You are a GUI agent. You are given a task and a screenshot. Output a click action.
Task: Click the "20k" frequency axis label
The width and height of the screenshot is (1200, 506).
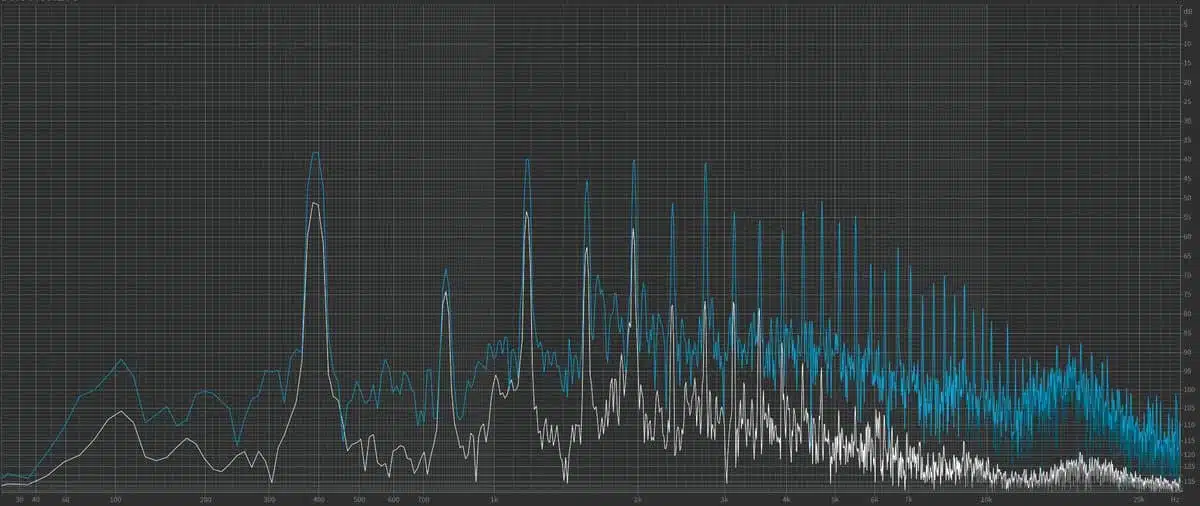[1137, 498]
